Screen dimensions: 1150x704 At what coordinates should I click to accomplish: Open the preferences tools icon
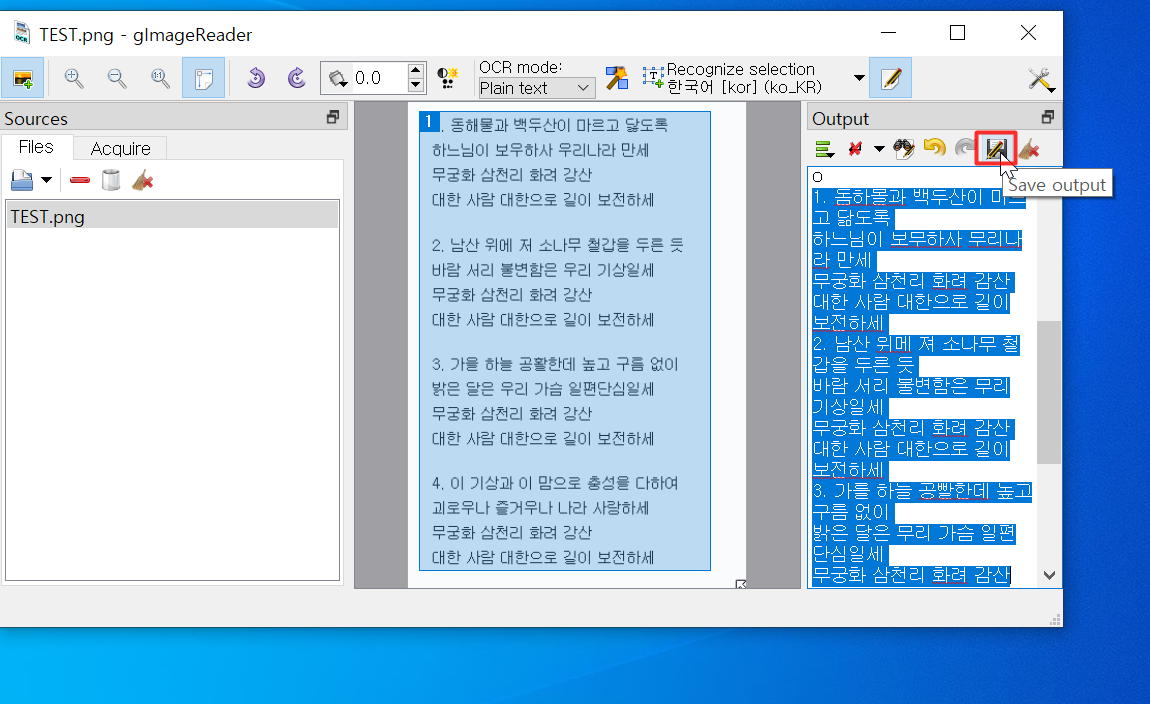click(1041, 79)
